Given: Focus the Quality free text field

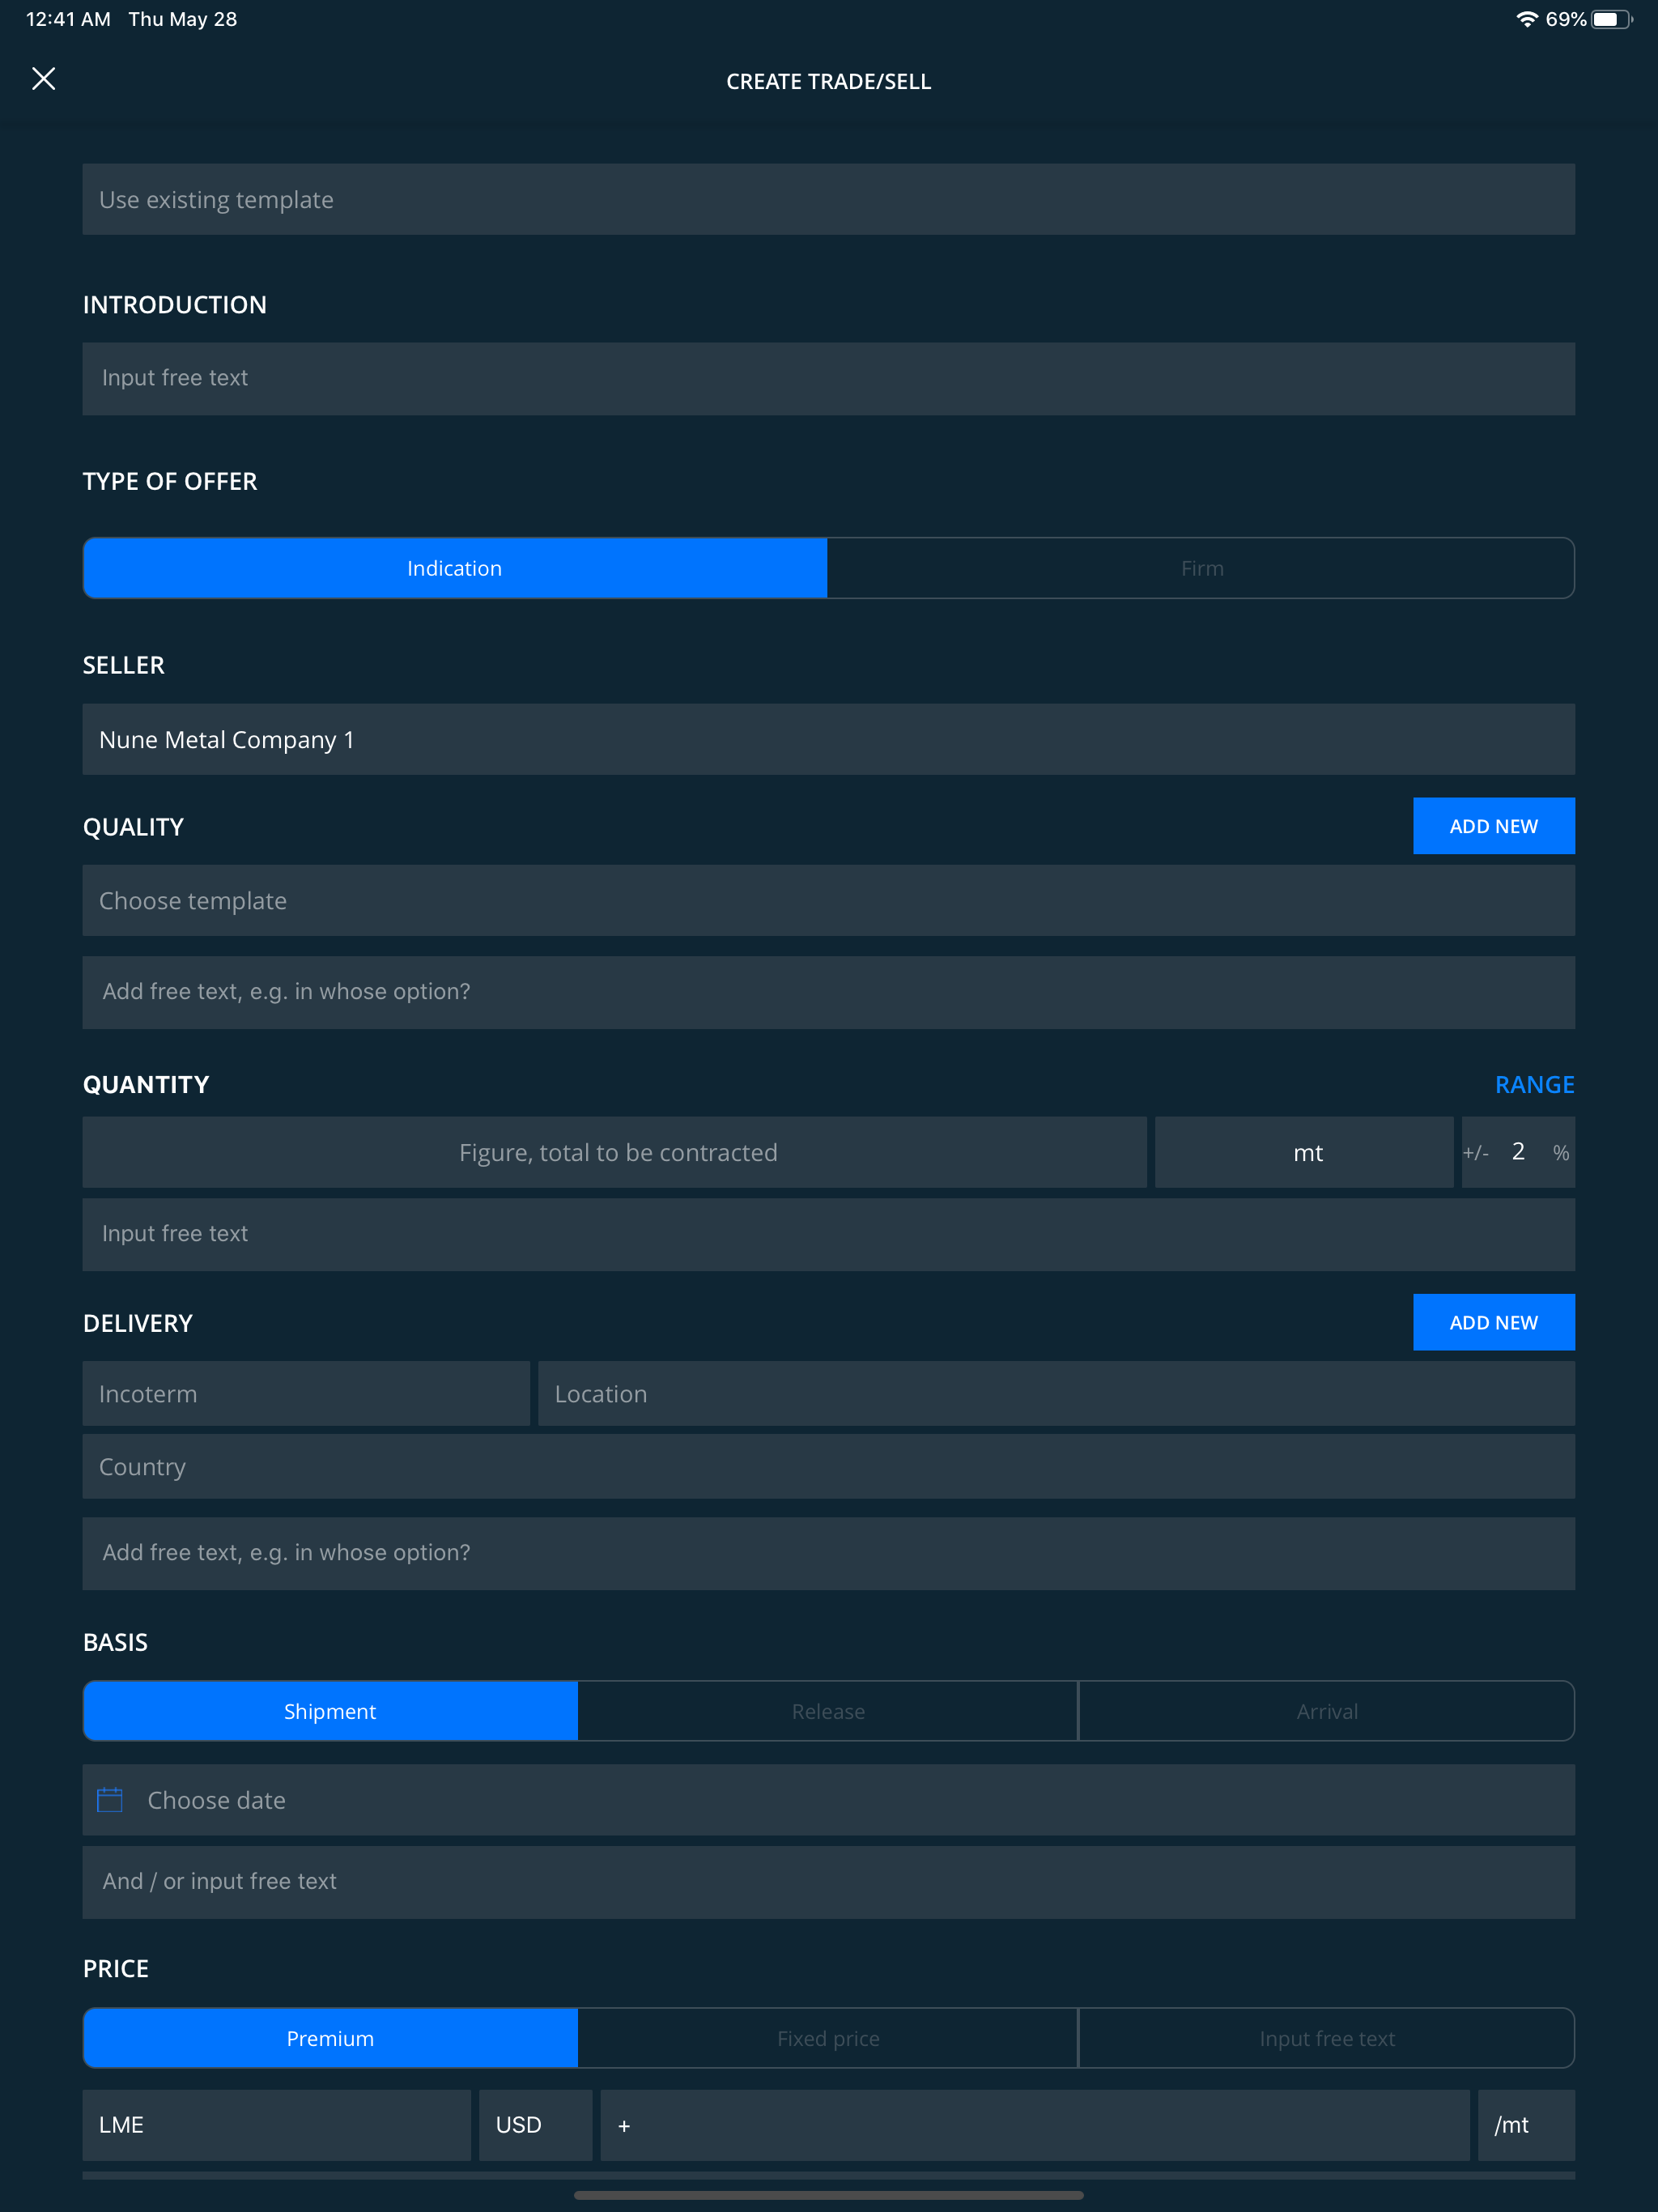Looking at the screenshot, I should (x=828, y=992).
